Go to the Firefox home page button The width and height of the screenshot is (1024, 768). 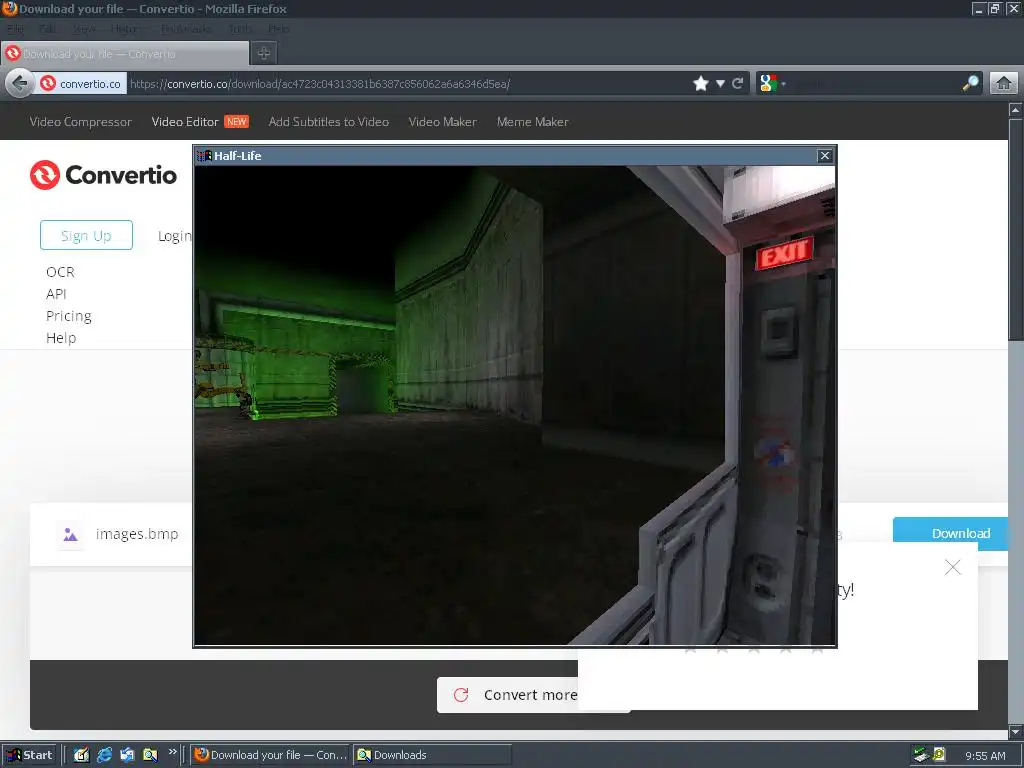tap(1004, 84)
